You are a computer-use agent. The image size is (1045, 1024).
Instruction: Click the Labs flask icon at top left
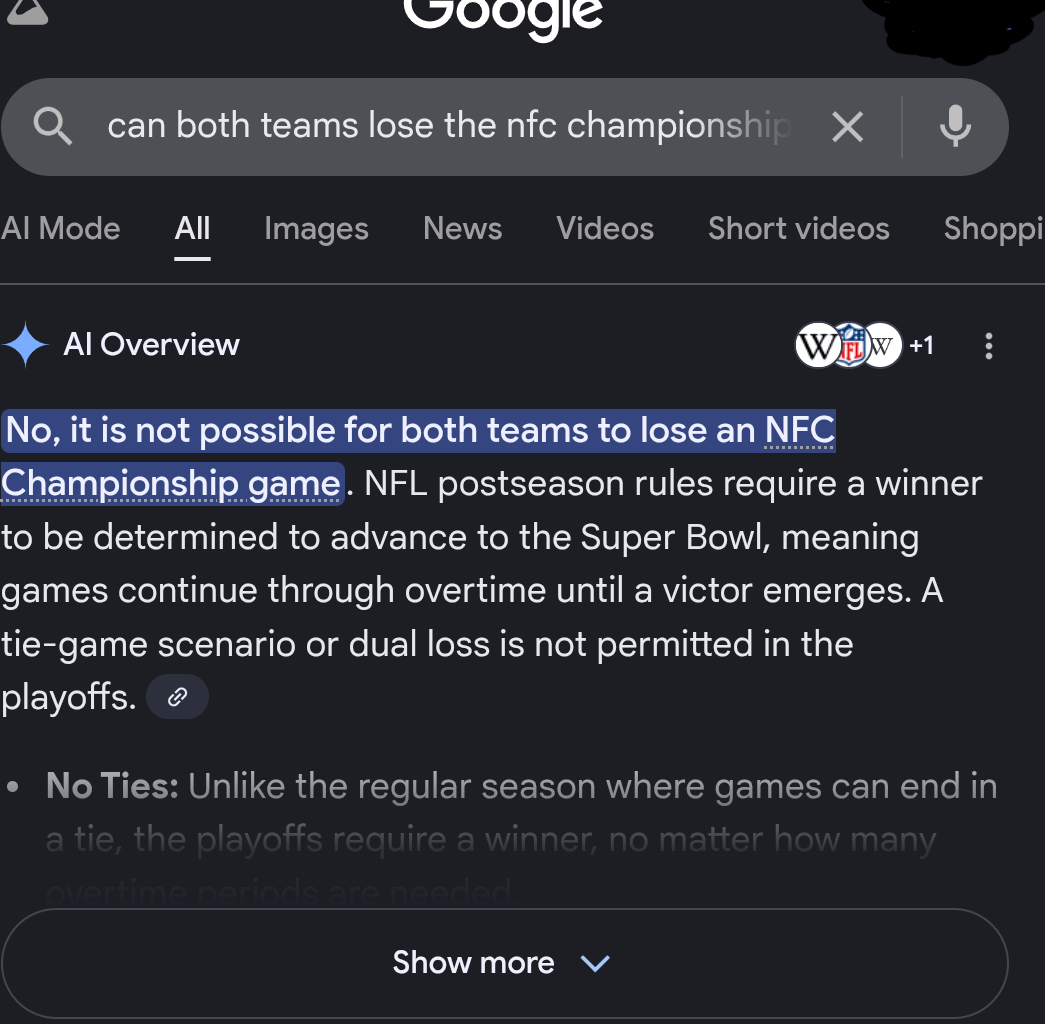point(26,10)
